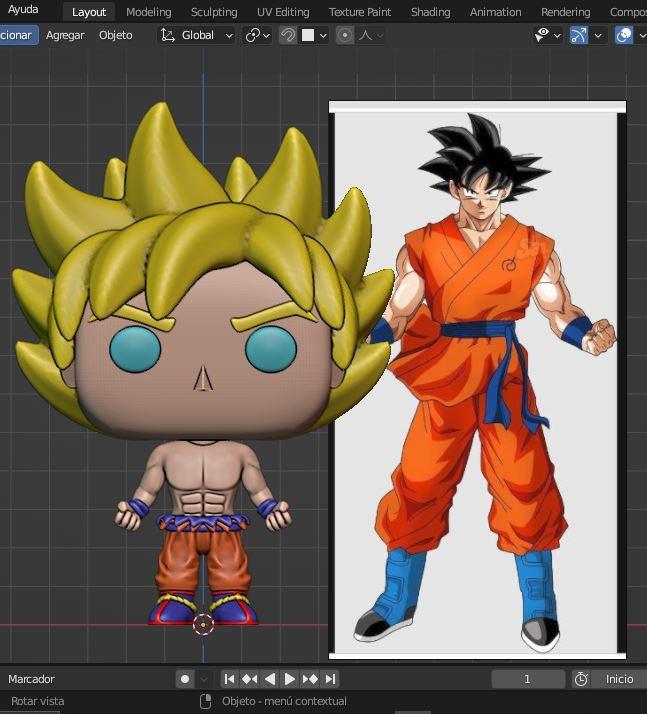Expand auto keyframing options dropdown
Viewport: 647px width, 714px height.
tap(204, 679)
